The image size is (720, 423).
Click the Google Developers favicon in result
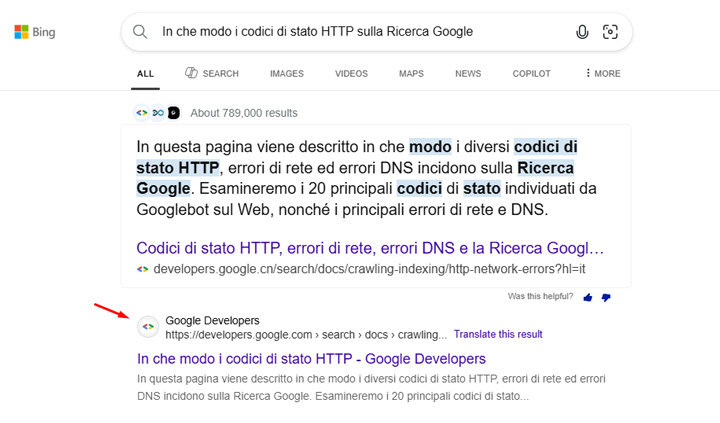point(148,327)
